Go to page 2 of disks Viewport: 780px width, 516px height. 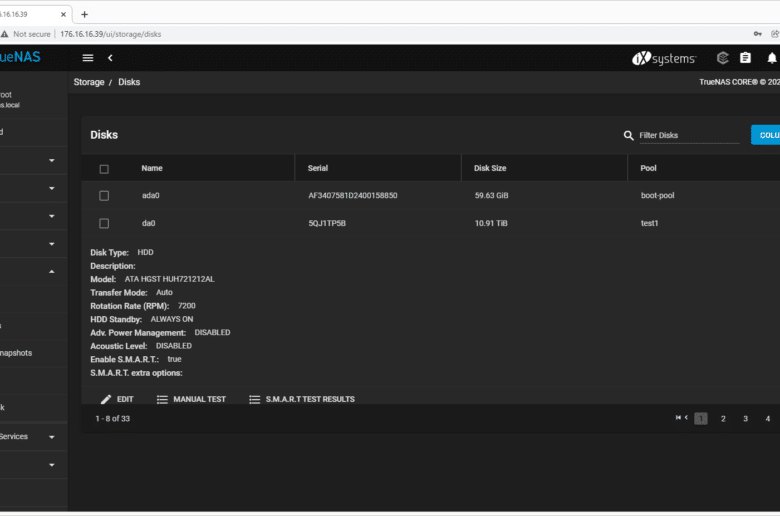tap(723, 419)
